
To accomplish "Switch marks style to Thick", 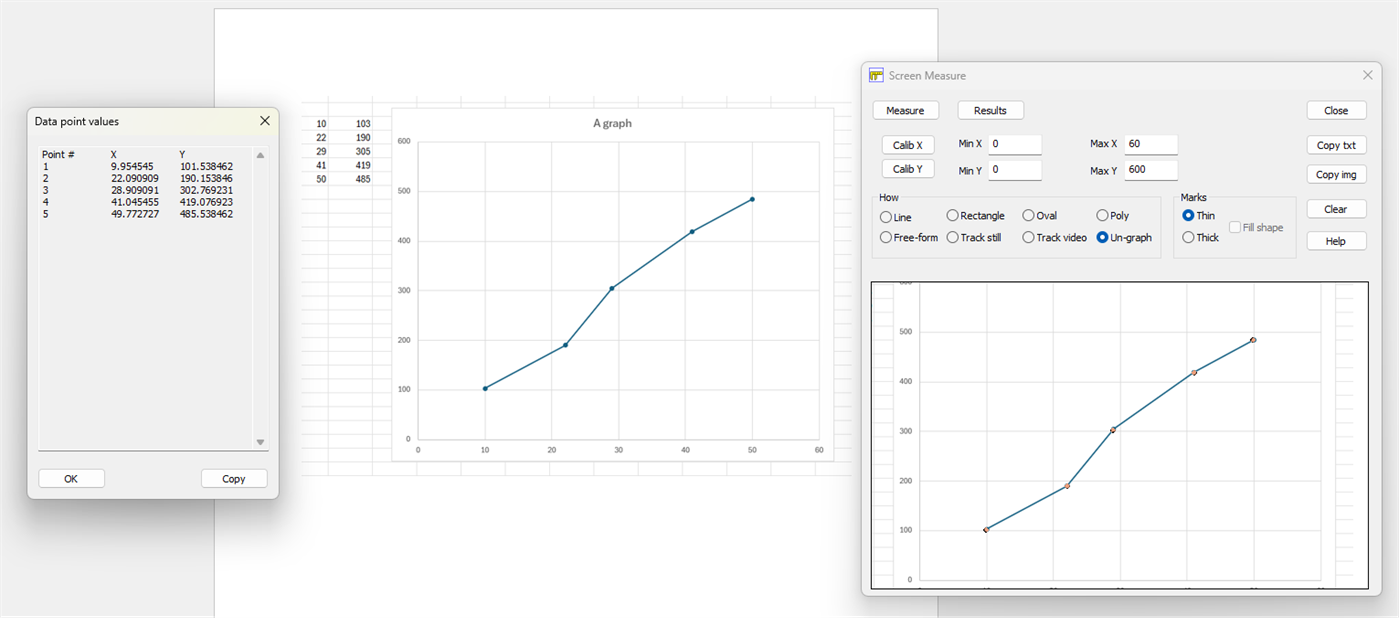I will click(1189, 237).
